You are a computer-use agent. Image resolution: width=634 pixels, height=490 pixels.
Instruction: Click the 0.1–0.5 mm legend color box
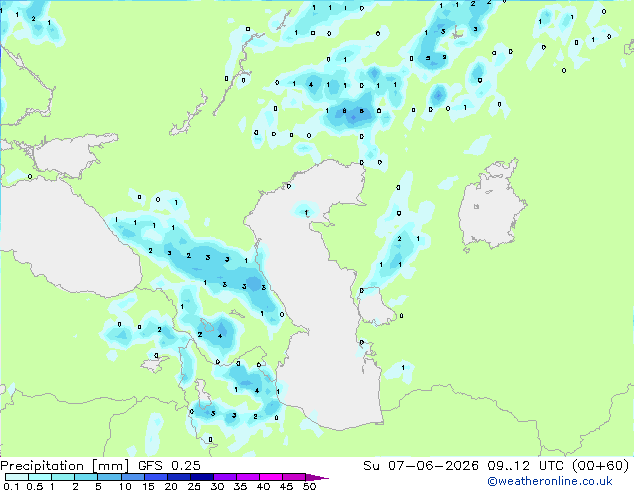click(x=17, y=477)
